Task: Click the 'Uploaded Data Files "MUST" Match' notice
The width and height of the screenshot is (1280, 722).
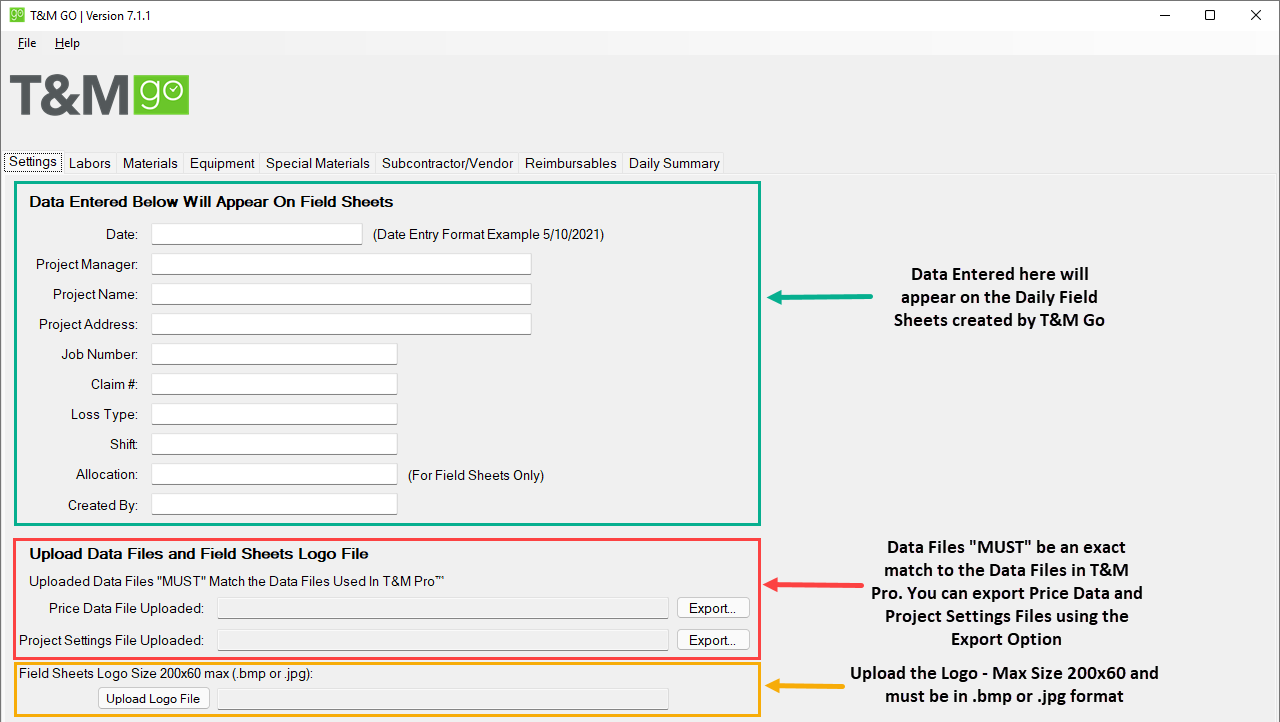Action: pyautogui.click(x=236, y=581)
